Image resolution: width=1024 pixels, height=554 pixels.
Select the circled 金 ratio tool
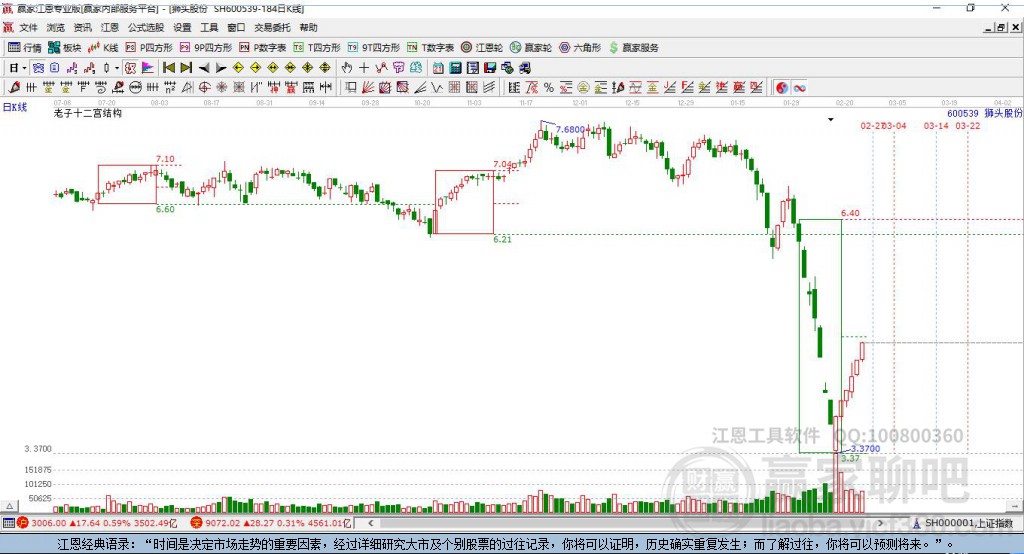point(583,88)
